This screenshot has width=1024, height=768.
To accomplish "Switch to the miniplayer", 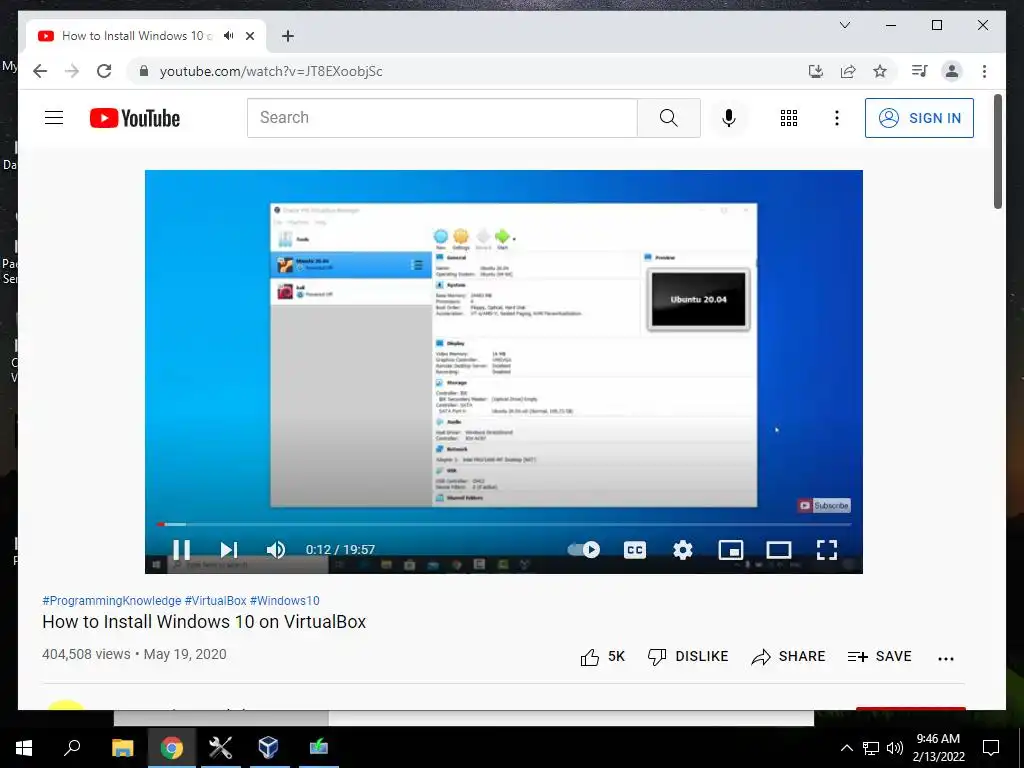I will [x=731, y=550].
